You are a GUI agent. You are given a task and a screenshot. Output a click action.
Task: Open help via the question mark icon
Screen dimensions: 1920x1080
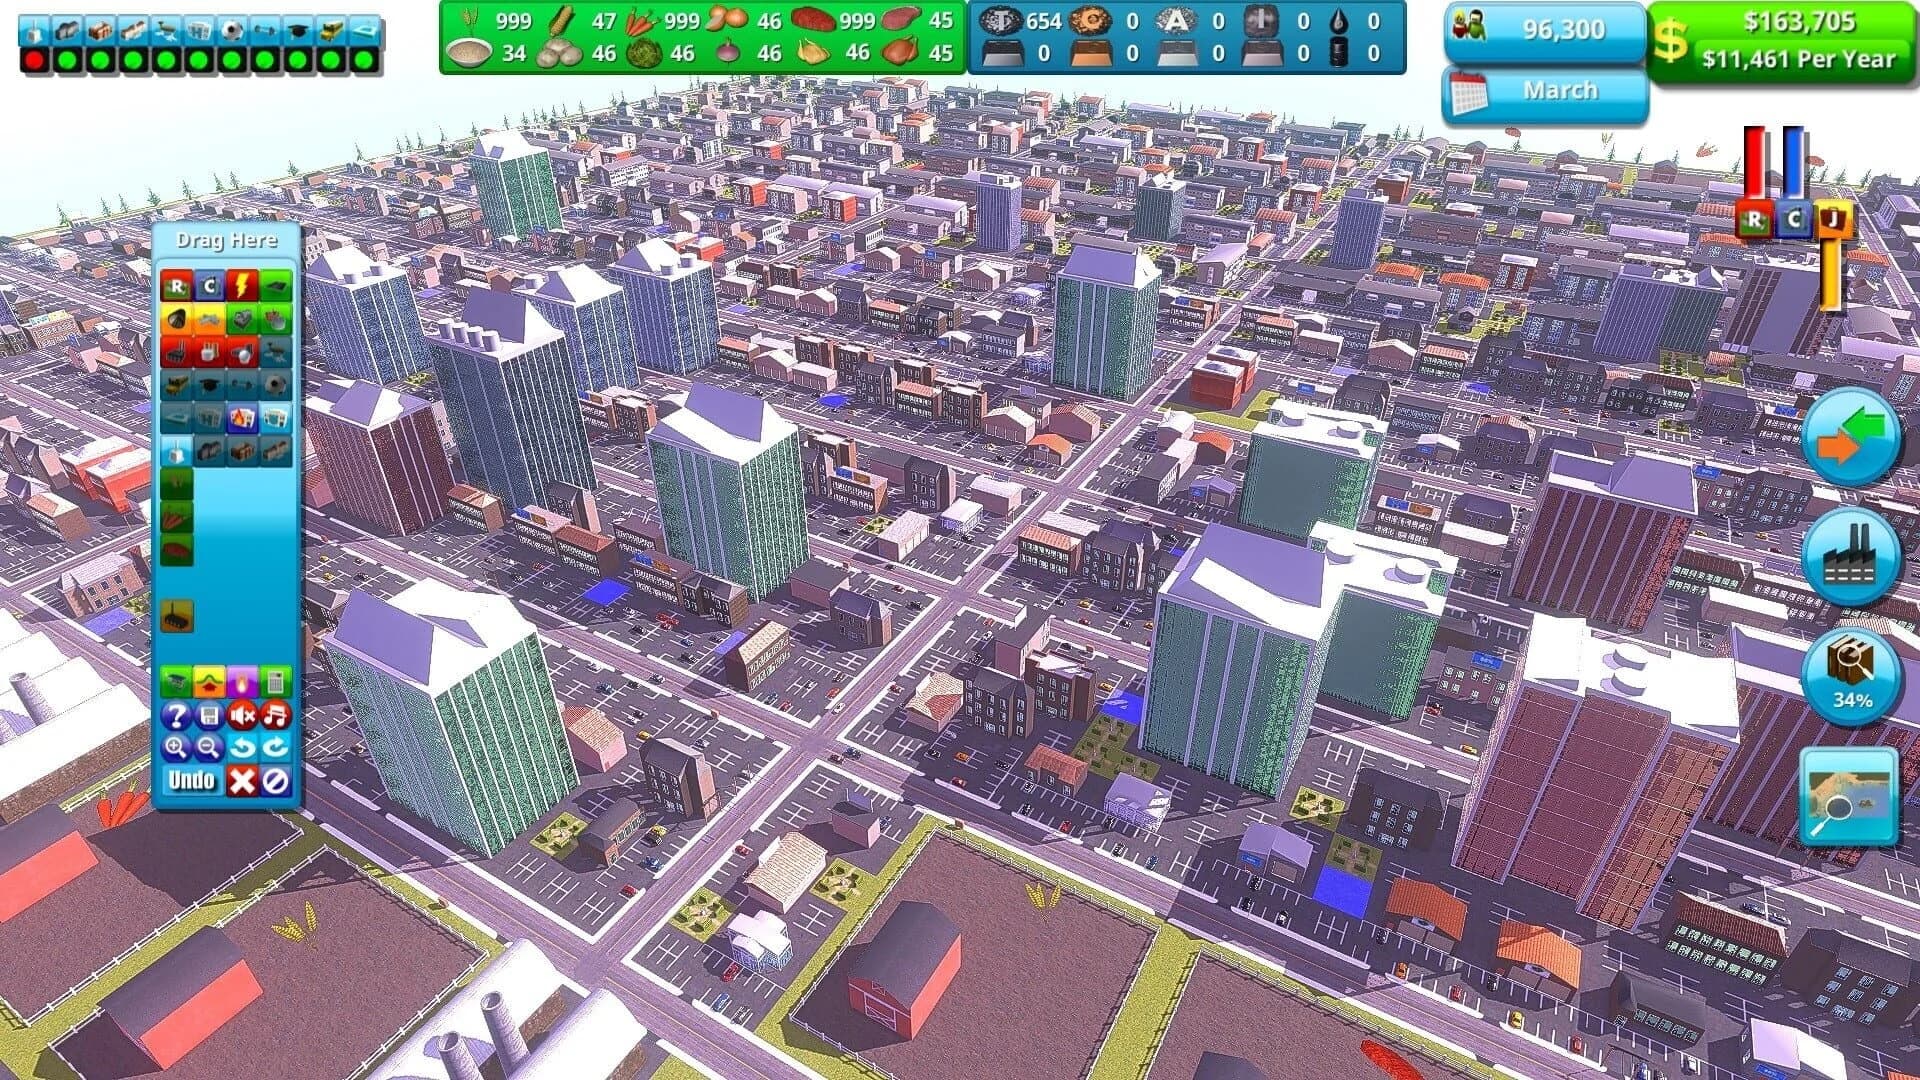click(x=175, y=715)
